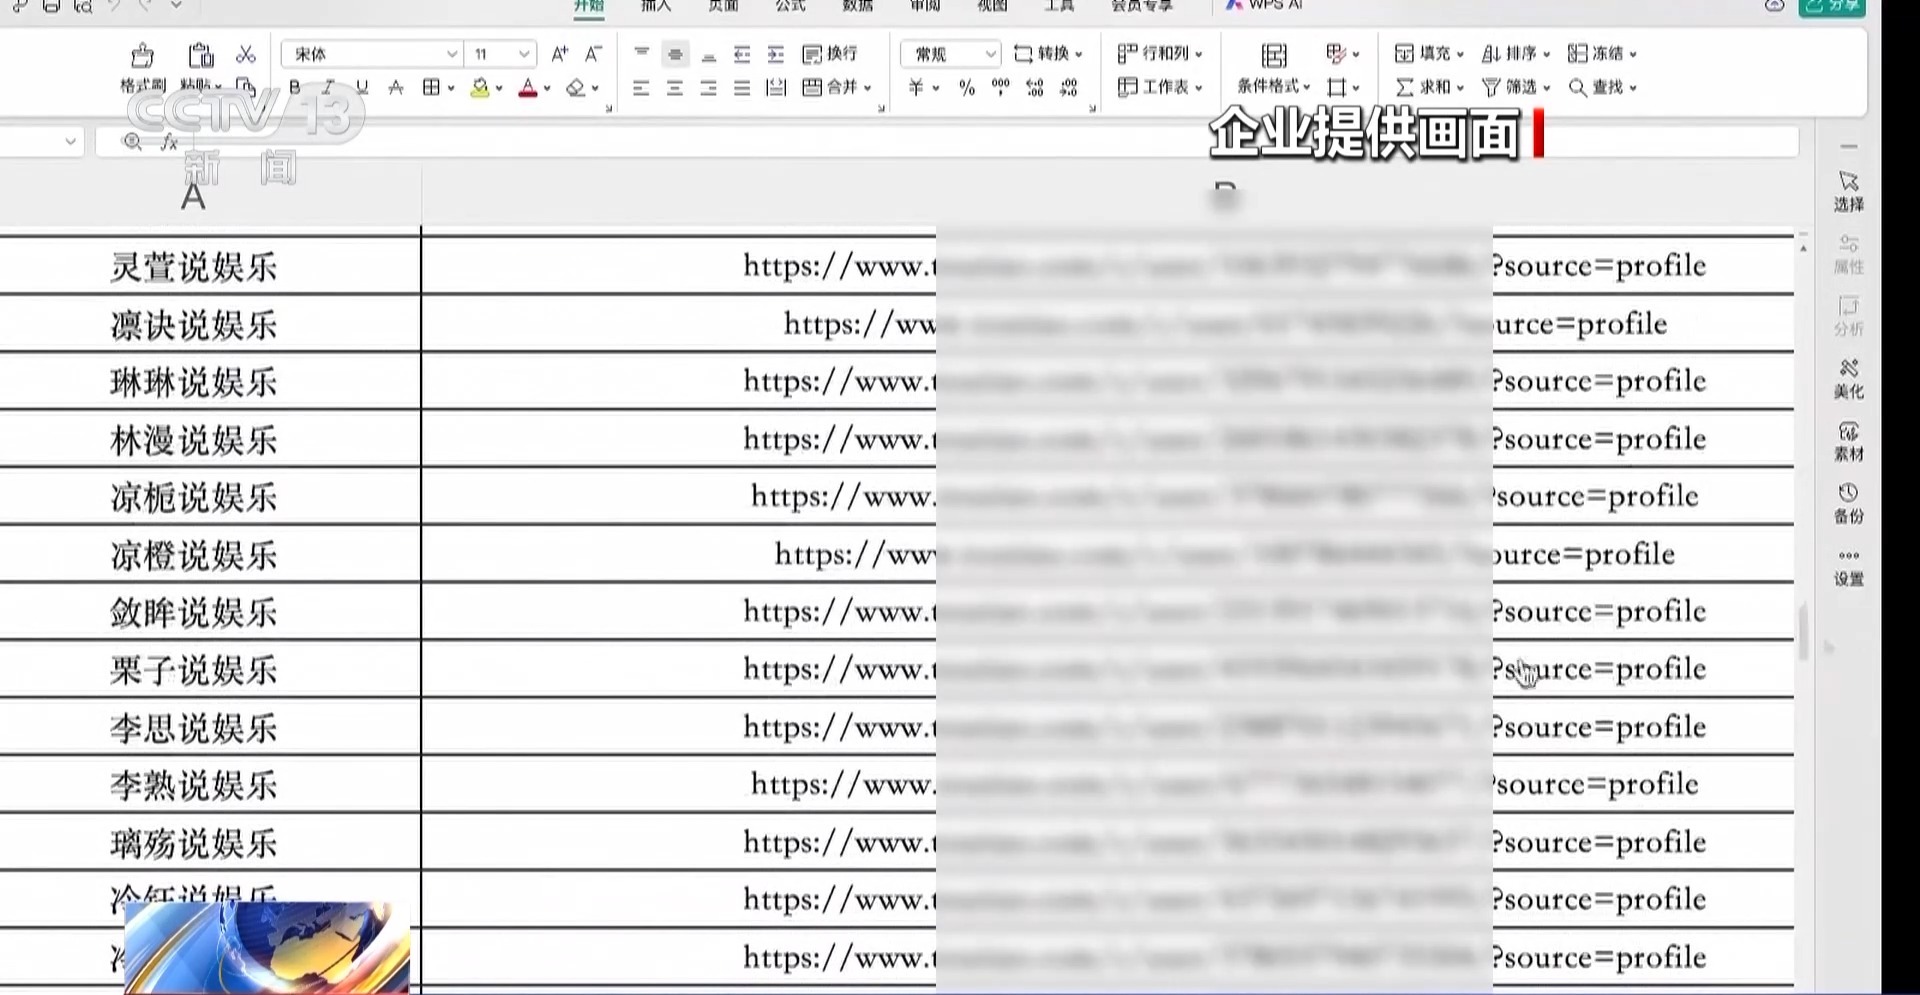Click the increase font size icon
Viewport: 1920px width, 995px height.
(560, 54)
